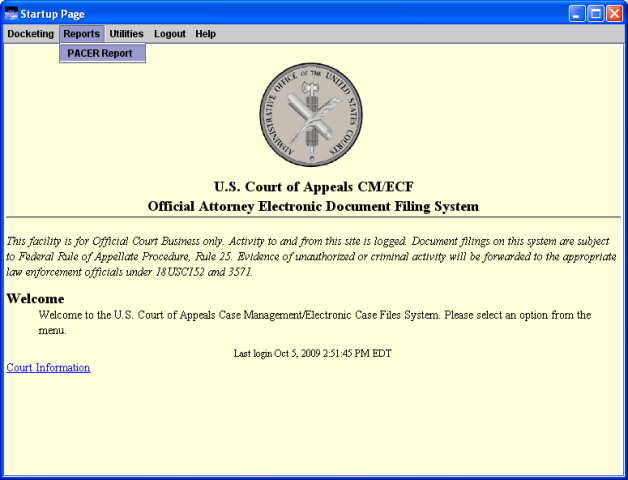The height and width of the screenshot is (480, 628).
Task: Open the Docketing menu
Action: pos(30,34)
